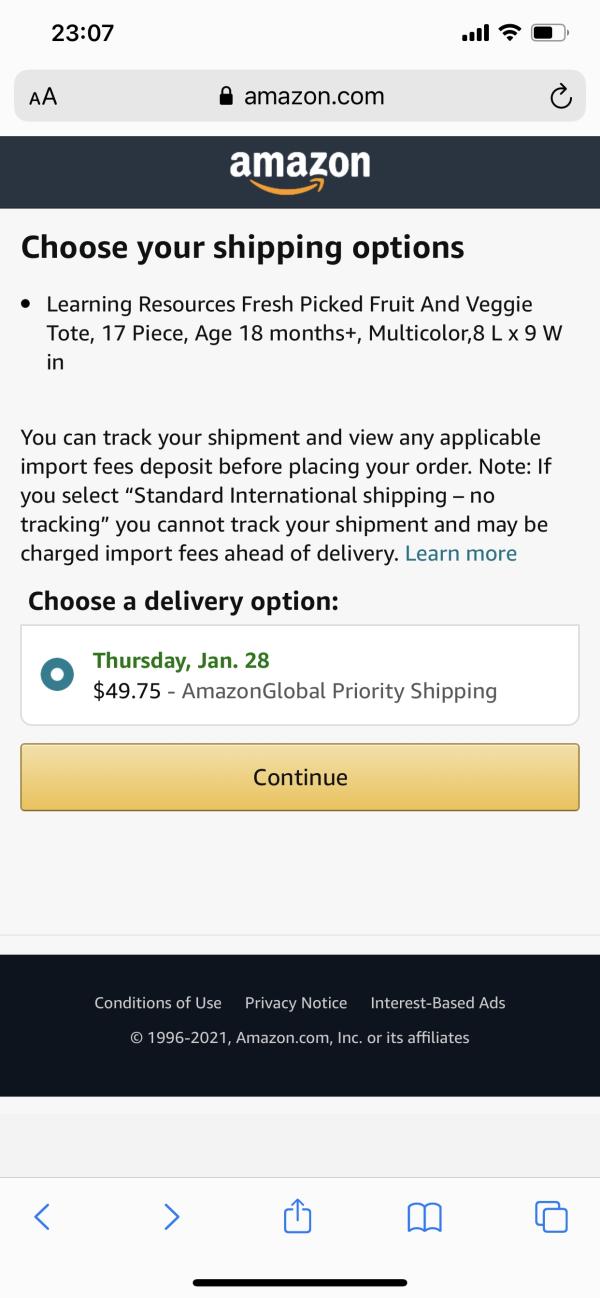Tap the amazon.com address bar
Image resolution: width=600 pixels, height=1298 pixels.
click(x=313, y=97)
